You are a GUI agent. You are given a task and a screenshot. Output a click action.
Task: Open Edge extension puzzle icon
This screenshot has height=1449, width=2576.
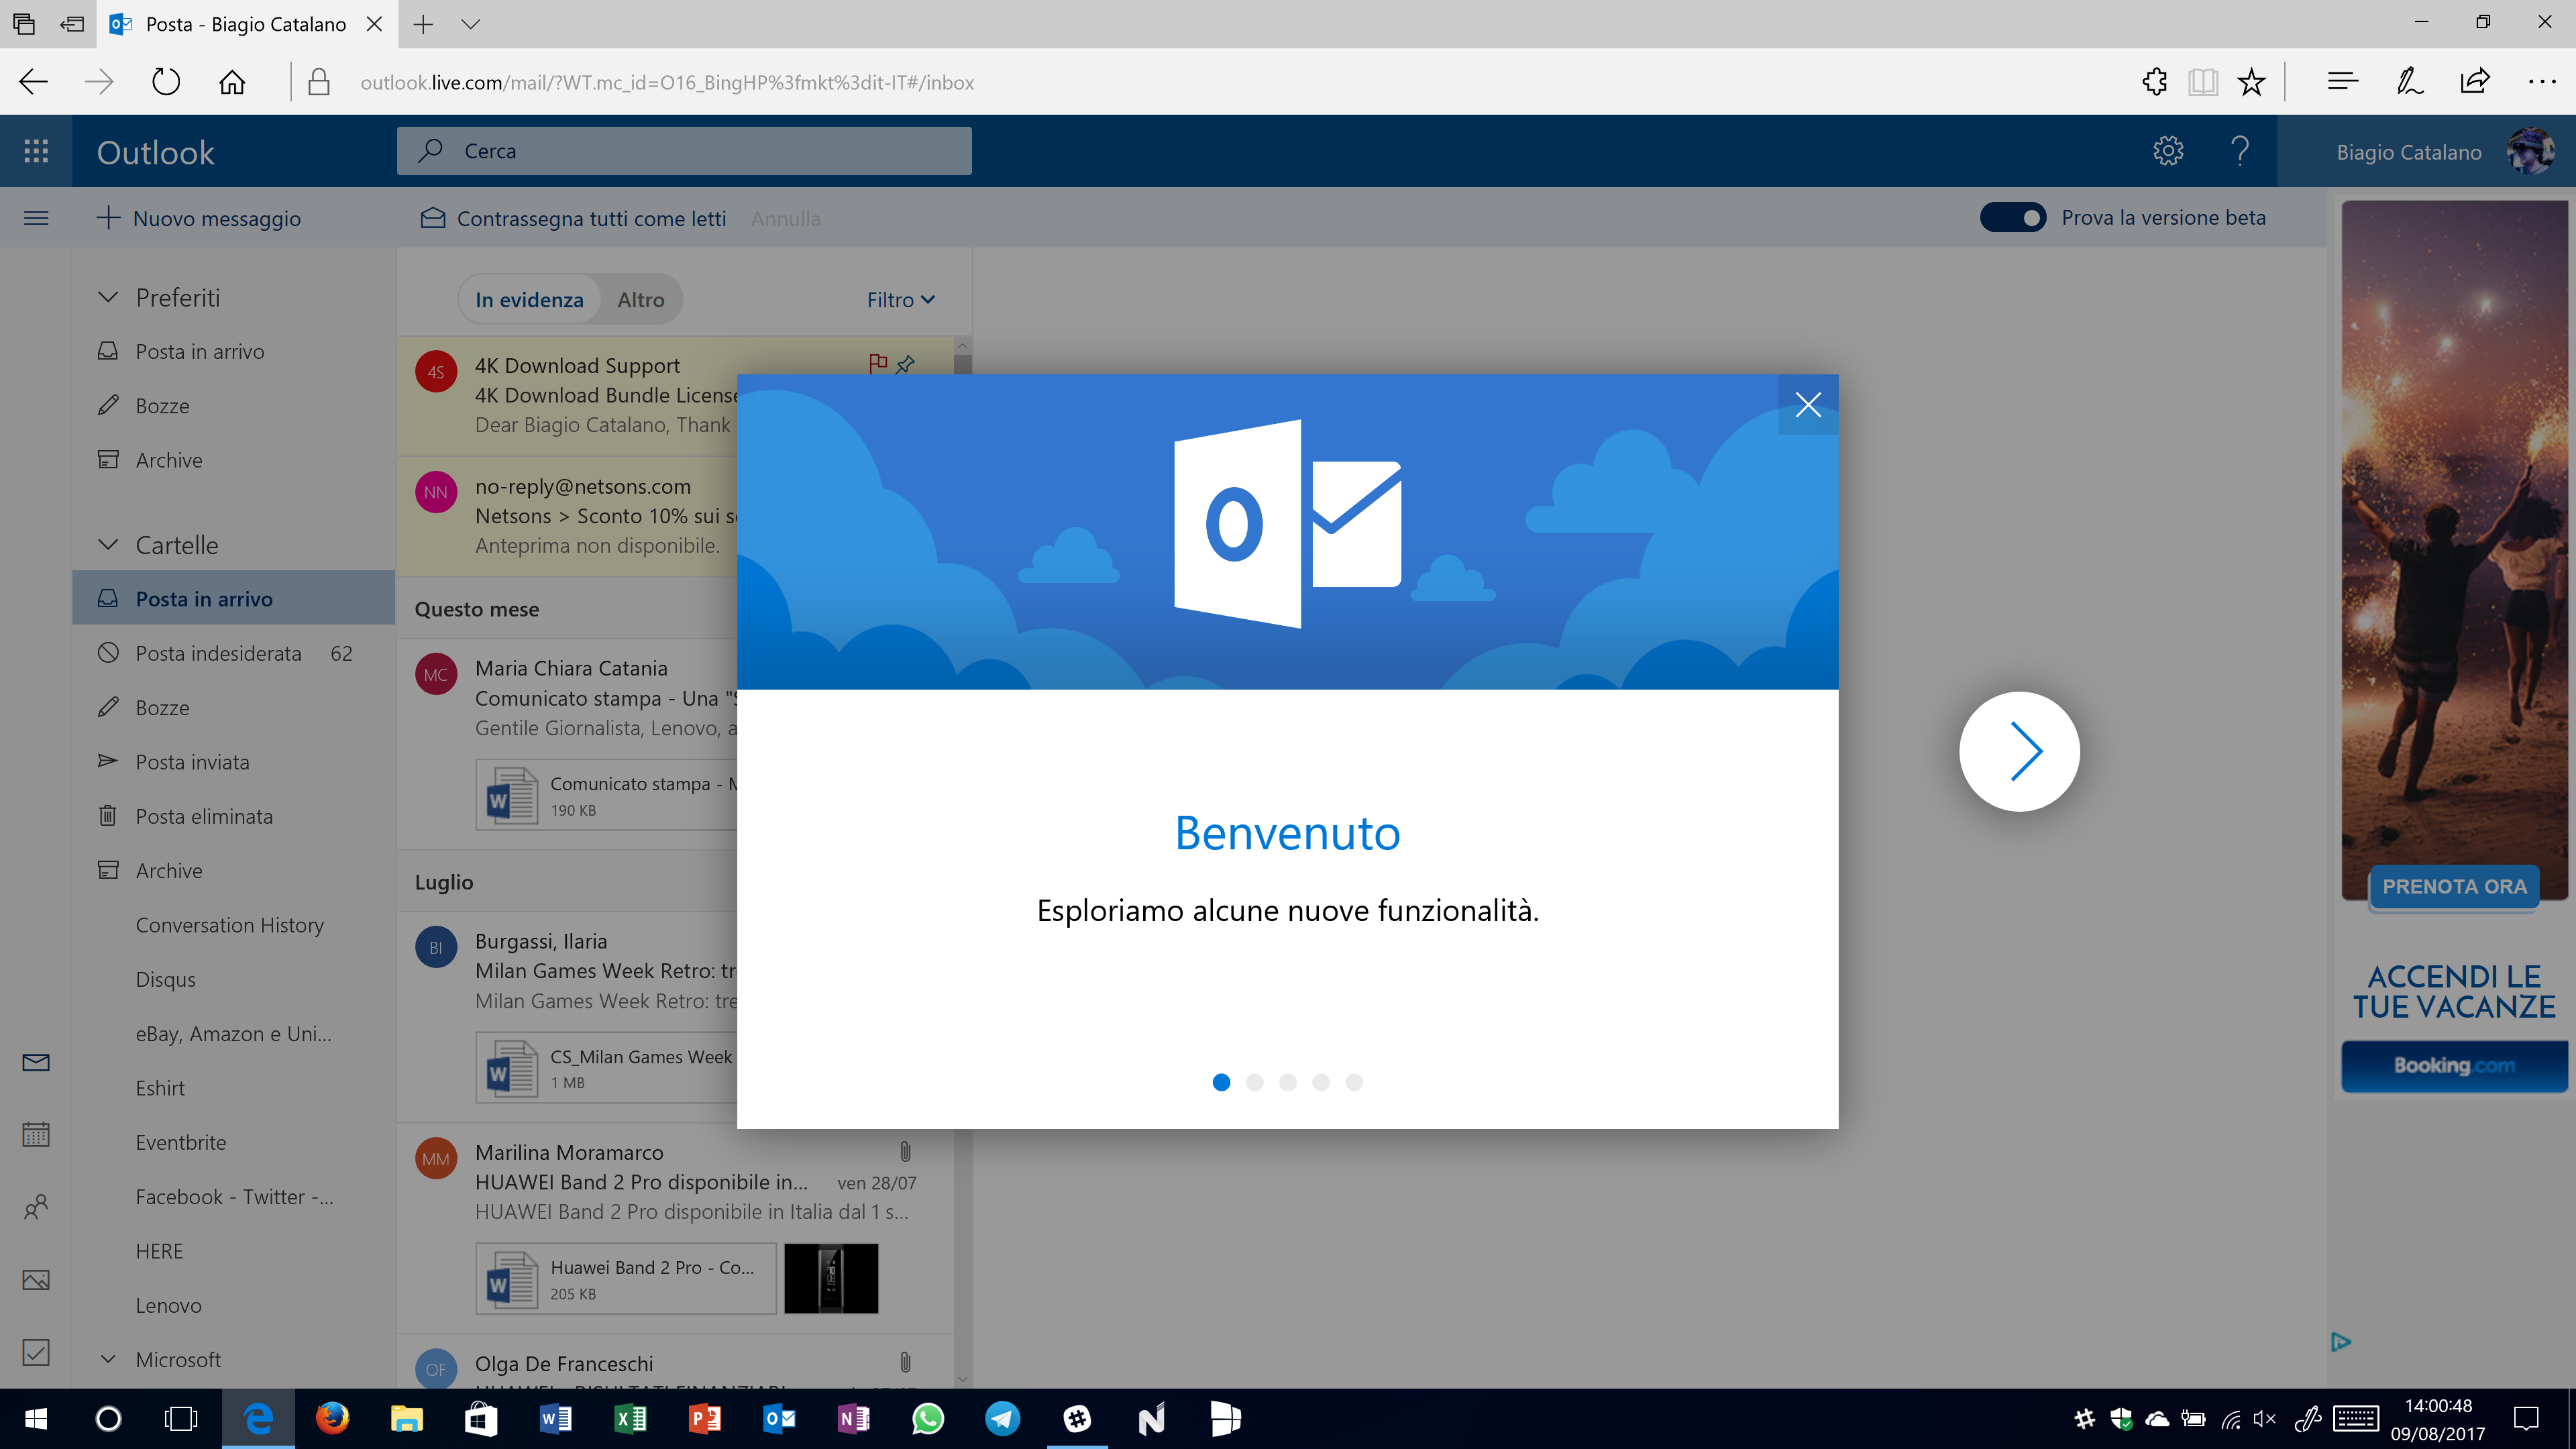[2155, 82]
